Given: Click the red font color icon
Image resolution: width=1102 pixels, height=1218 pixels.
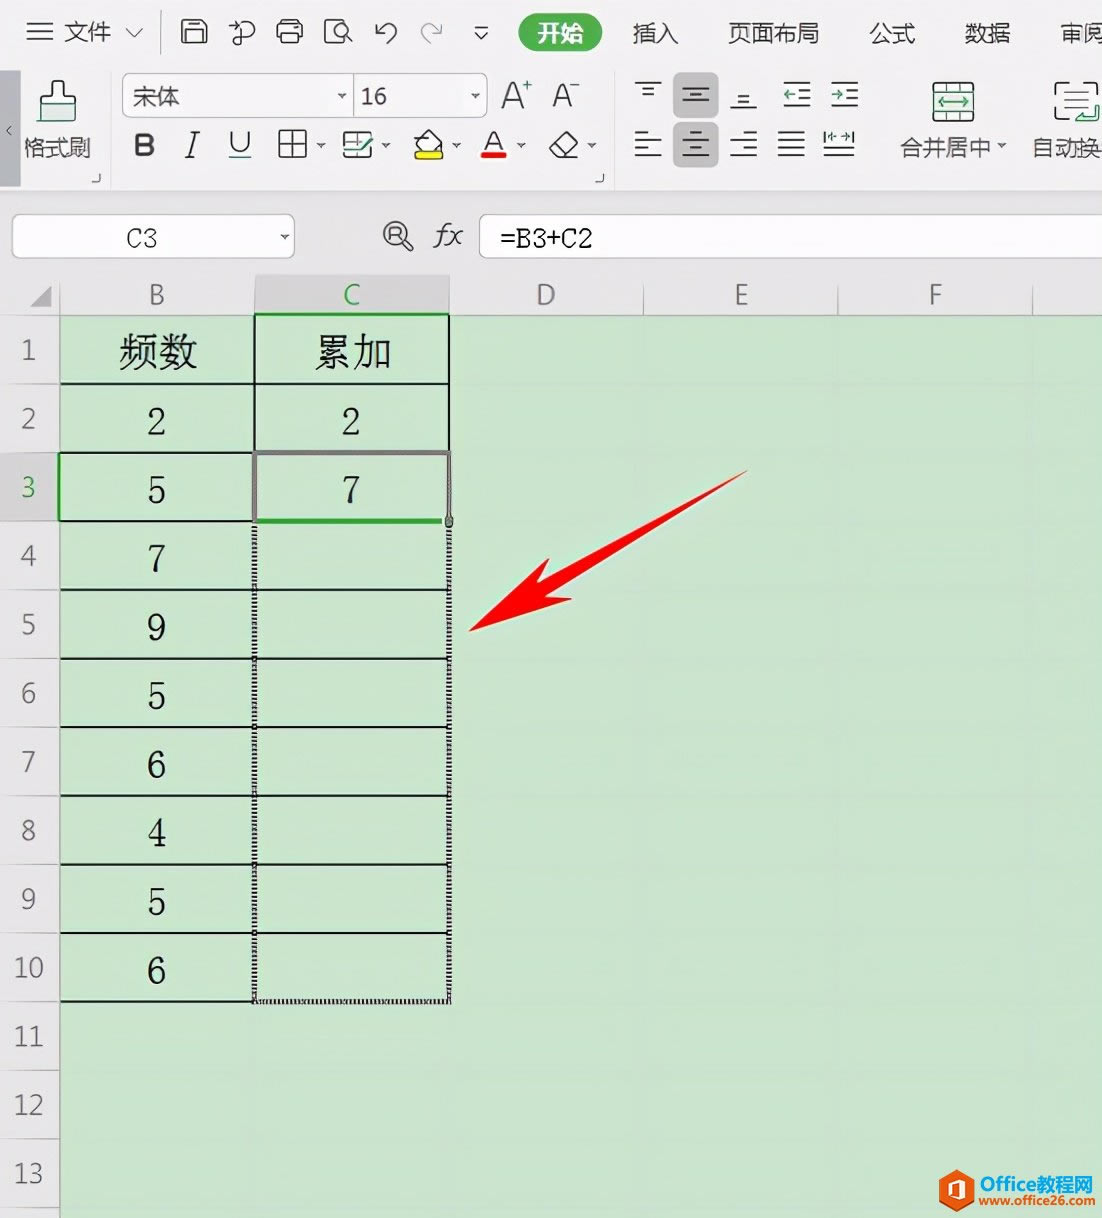Looking at the screenshot, I should (494, 146).
